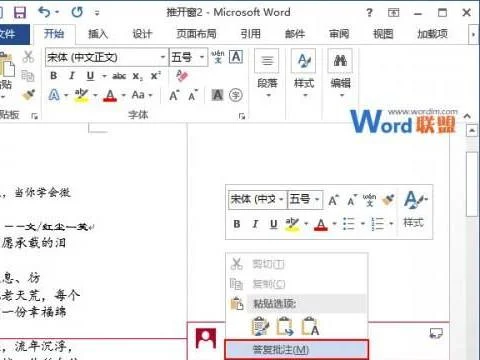Open the ribbon 样式 group
Viewport: 480px width, 360px height.
pos(304,74)
